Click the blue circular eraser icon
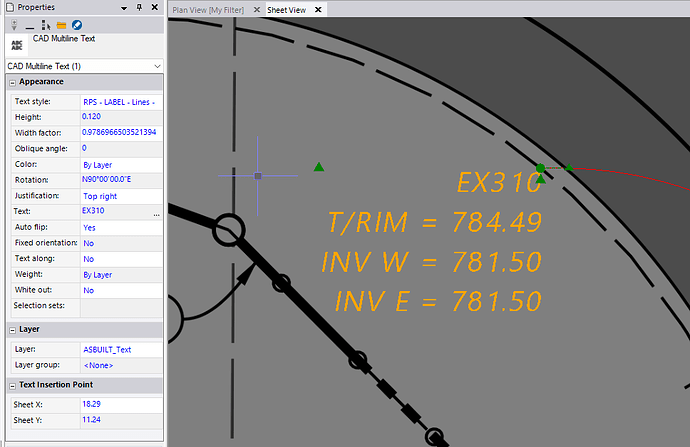The width and height of the screenshot is (690, 447). pyautogui.click(x=77, y=25)
